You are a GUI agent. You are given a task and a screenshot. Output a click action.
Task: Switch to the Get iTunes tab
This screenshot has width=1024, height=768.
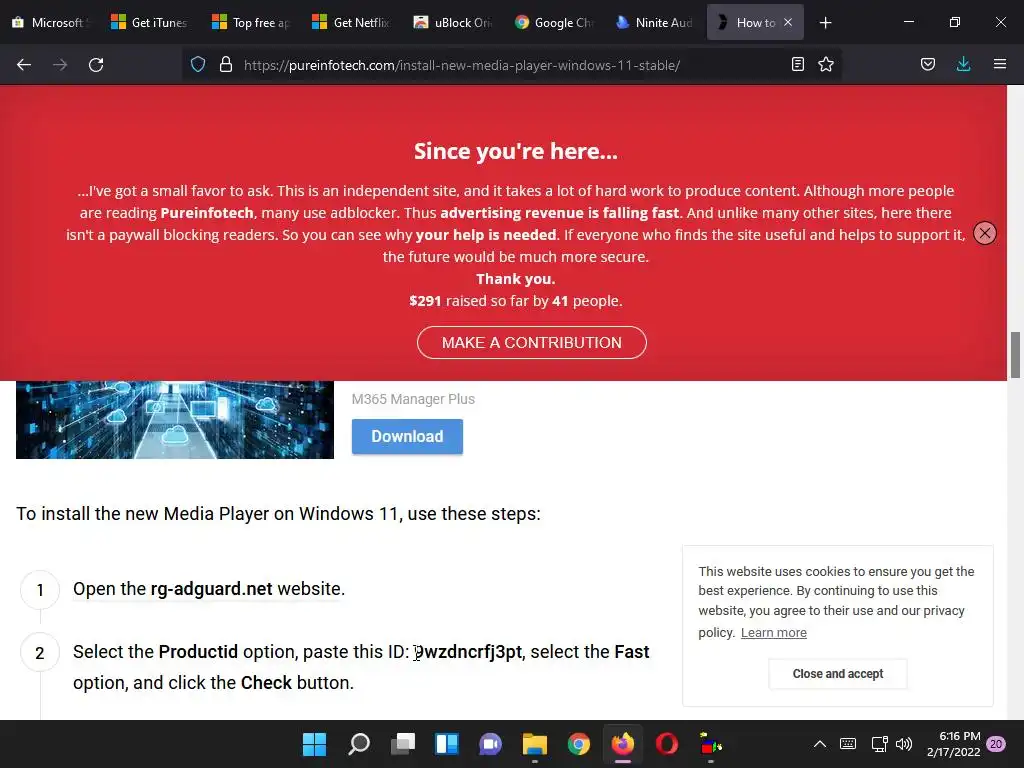click(150, 22)
